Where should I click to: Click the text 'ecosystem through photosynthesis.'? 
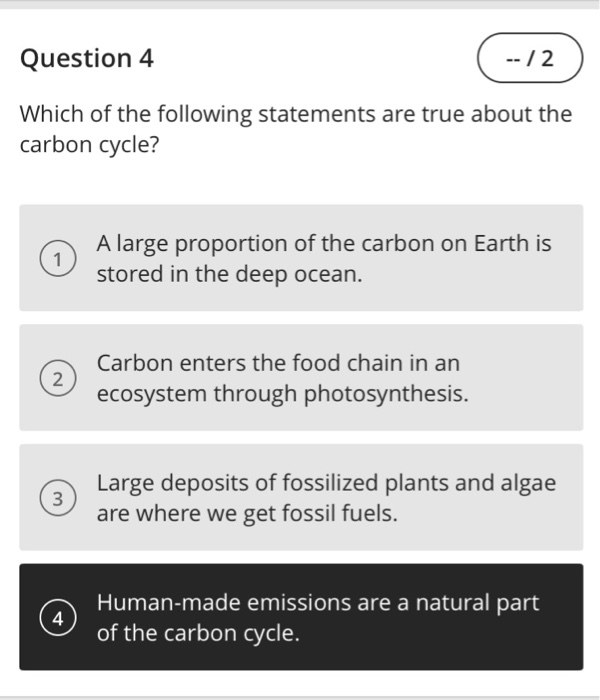click(283, 394)
